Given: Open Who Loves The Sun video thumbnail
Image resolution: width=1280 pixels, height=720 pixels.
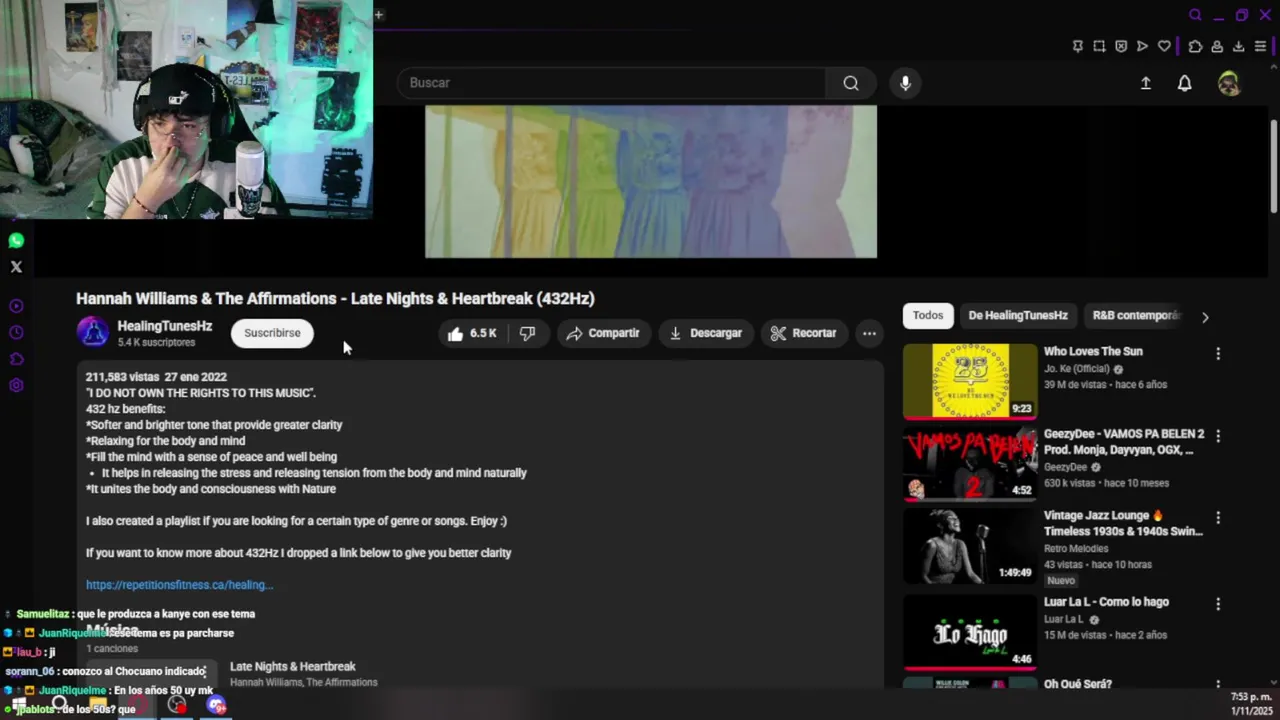Looking at the screenshot, I should coord(970,381).
